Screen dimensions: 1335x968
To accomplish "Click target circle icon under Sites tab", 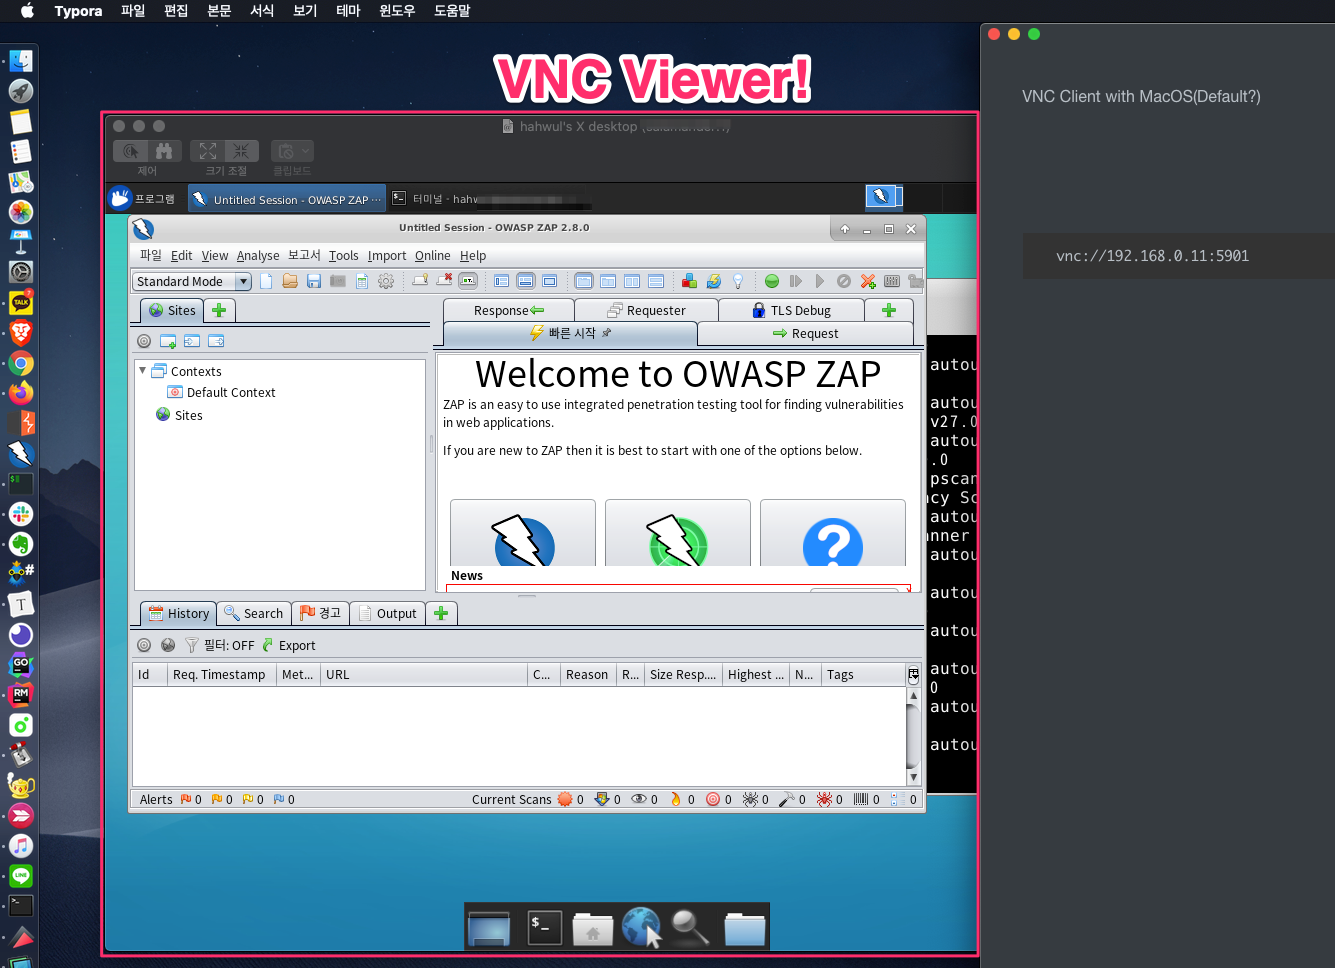I will click(x=144, y=341).
